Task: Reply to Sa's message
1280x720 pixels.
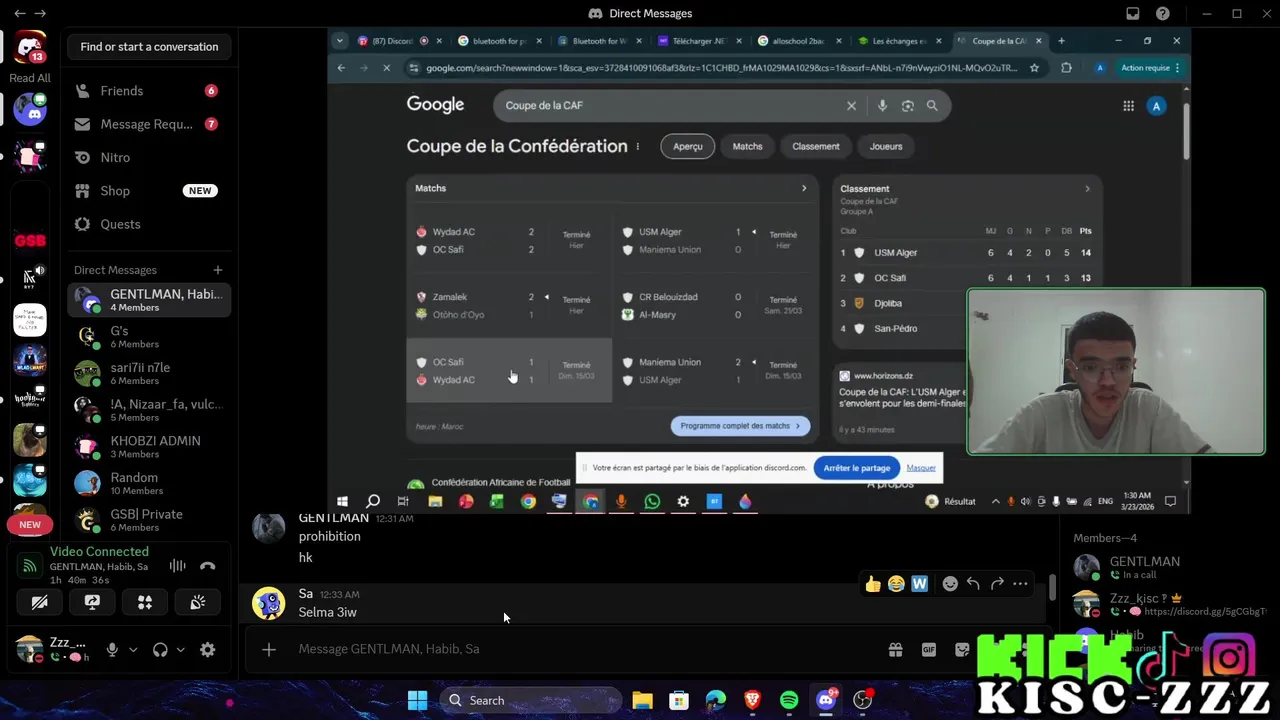Action: click(x=973, y=584)
